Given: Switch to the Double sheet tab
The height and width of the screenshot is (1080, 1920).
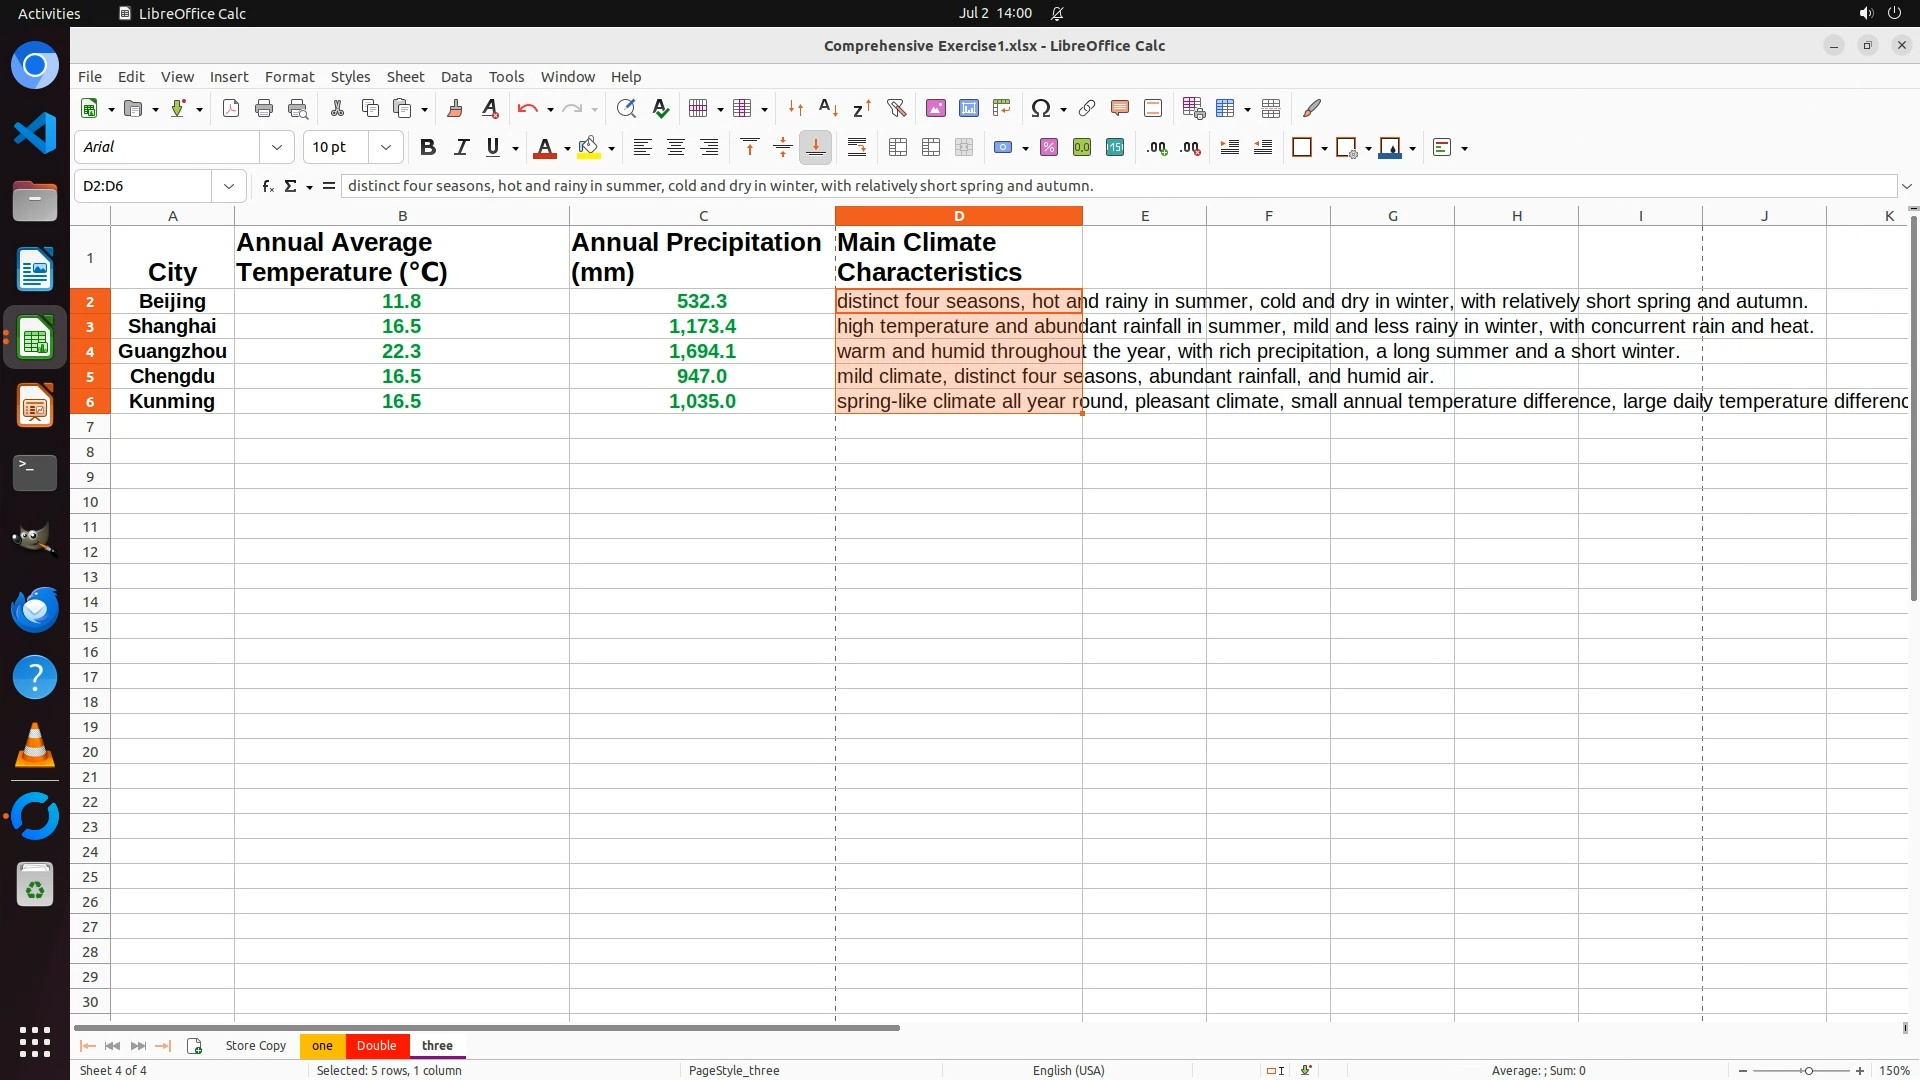Looking at the screenshot, I should coord(377,1045).
